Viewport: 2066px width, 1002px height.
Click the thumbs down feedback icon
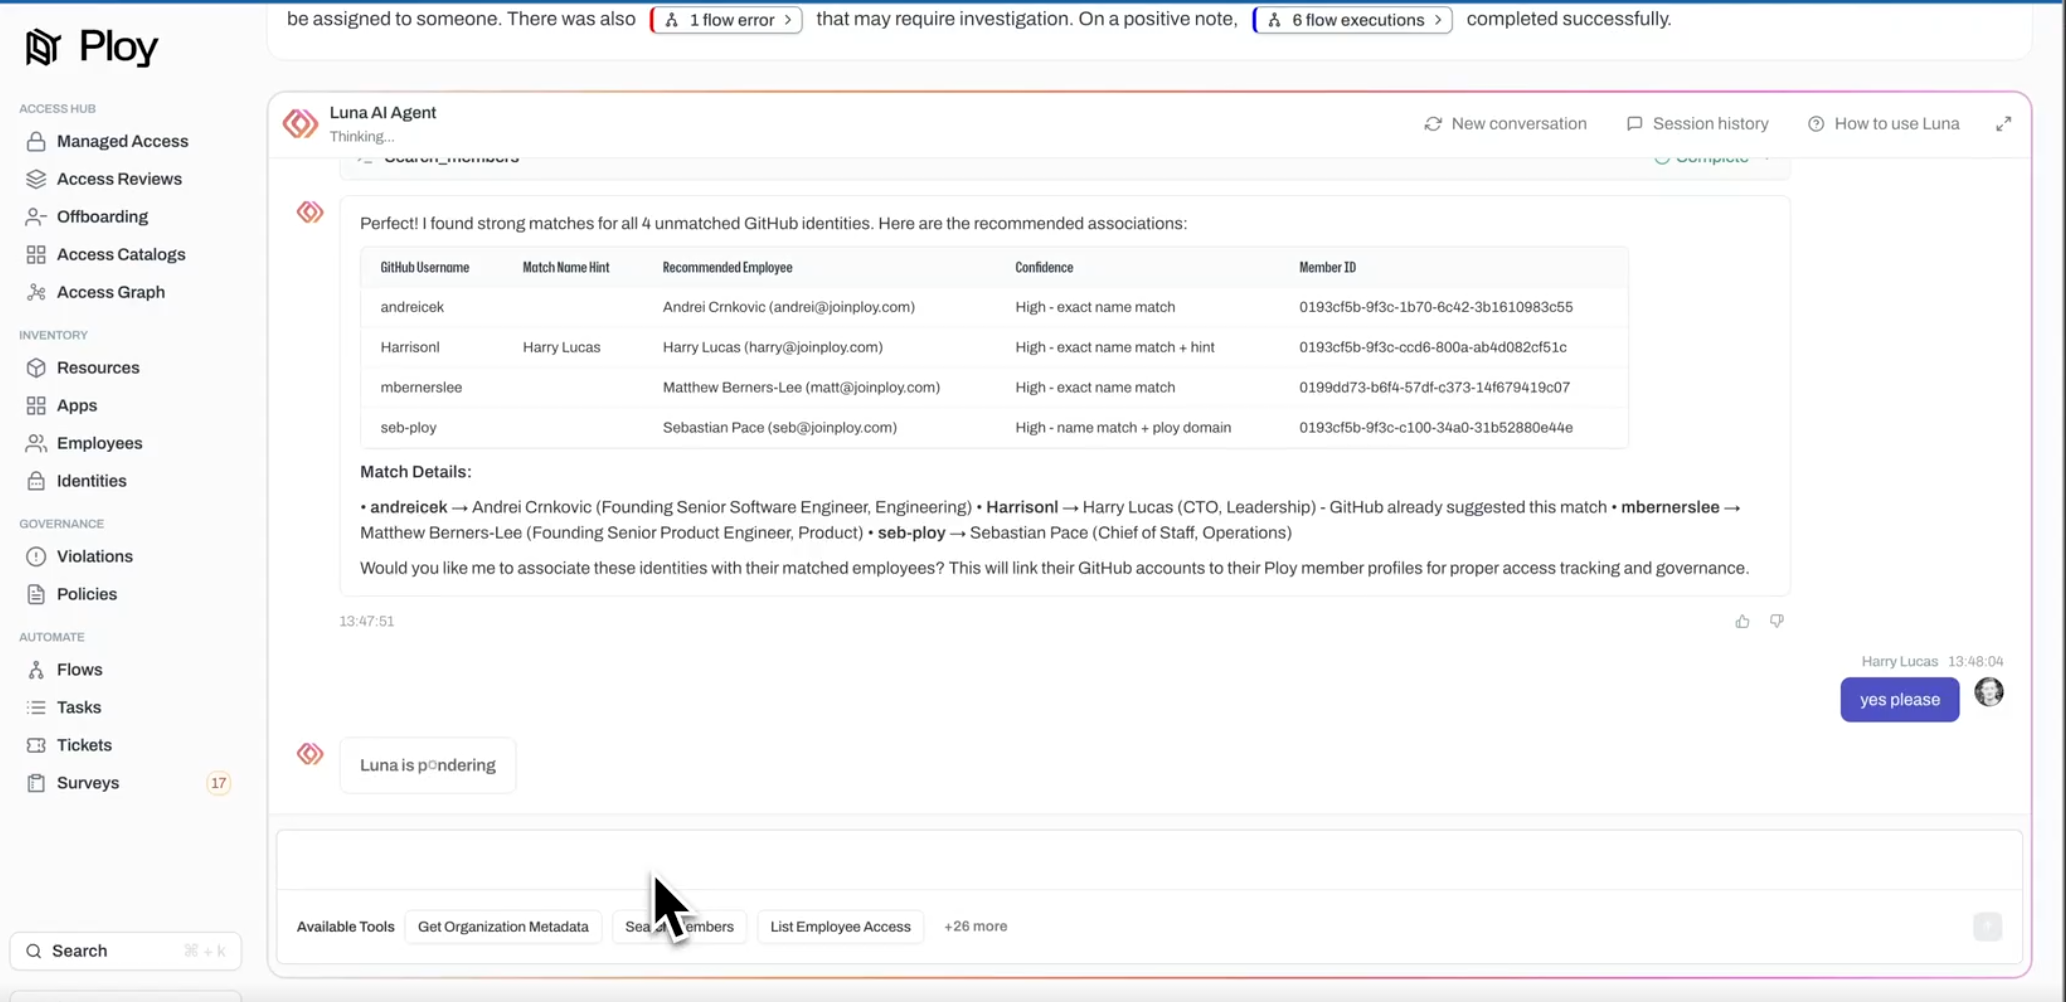coord(1776,621)
